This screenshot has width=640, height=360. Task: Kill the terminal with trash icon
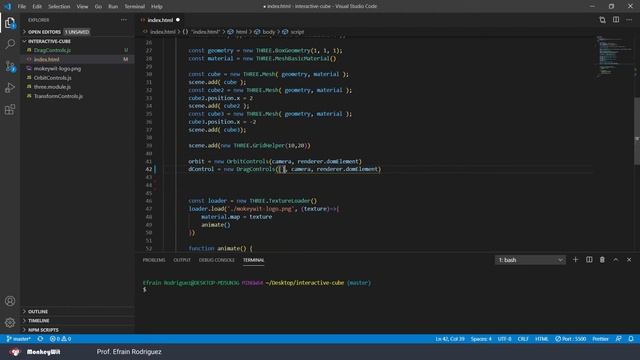pos(602,260)
